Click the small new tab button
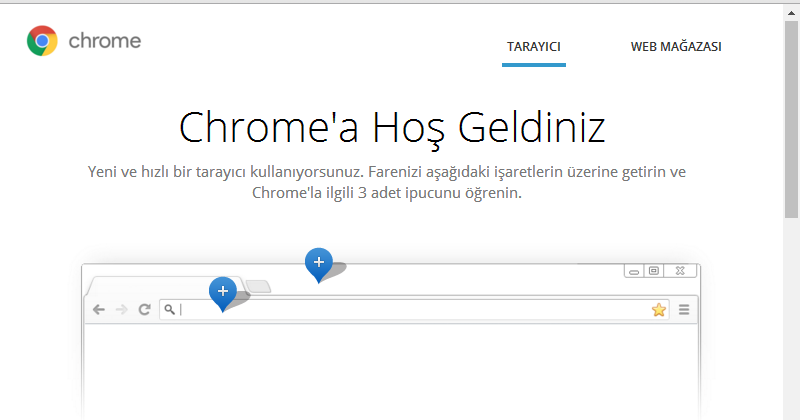The height and width of the screenshot is (420, 800). click(x=258, y=287)
